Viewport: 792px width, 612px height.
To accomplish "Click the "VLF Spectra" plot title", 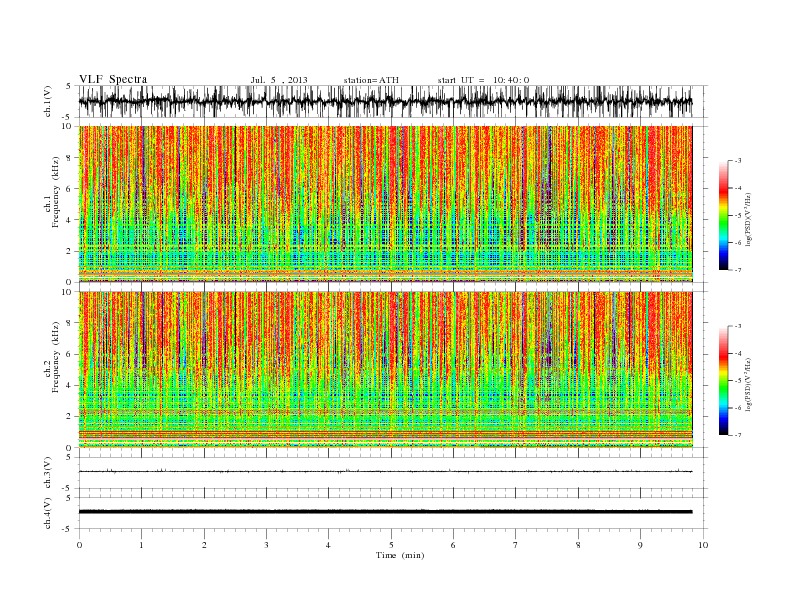I will (113, 79).
